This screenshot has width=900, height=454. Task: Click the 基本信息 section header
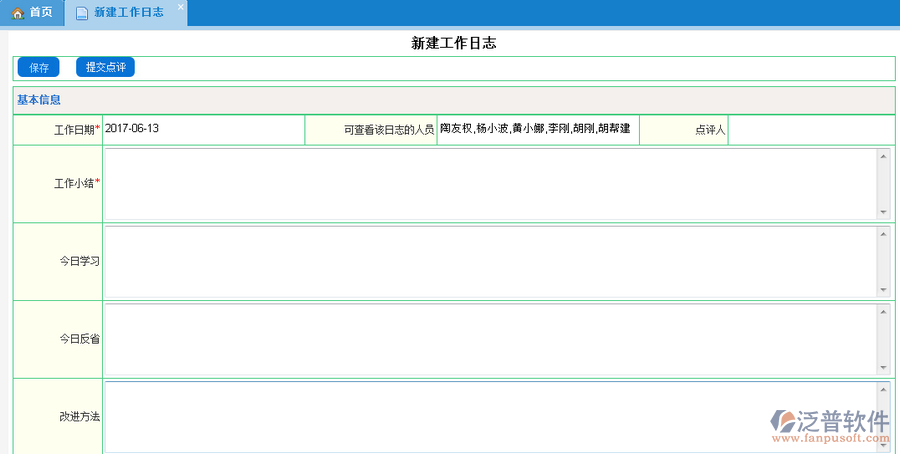pos(40,100)
